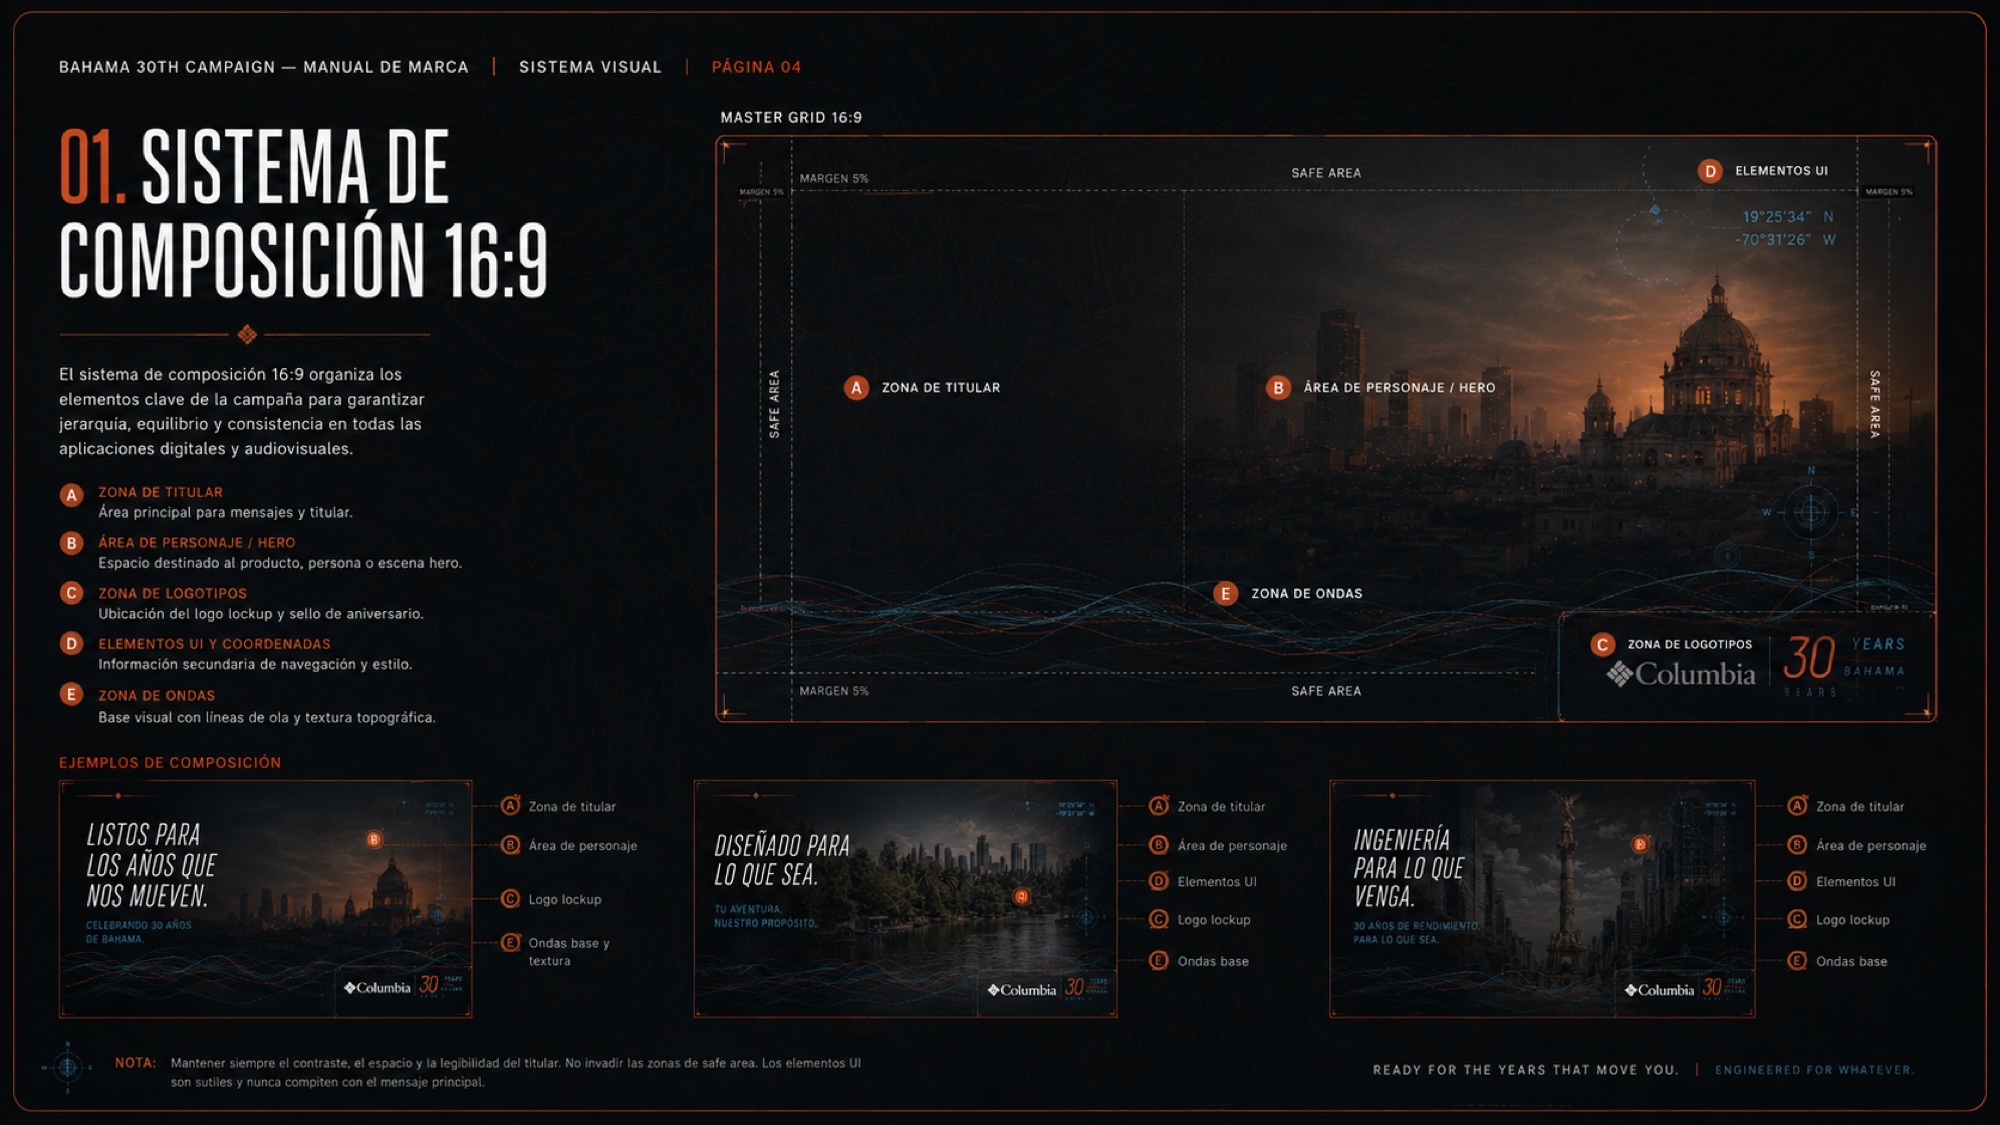
Task: Select the D badge beside "Información secundaria de navegación"
Action: click(x=71, y=644)
